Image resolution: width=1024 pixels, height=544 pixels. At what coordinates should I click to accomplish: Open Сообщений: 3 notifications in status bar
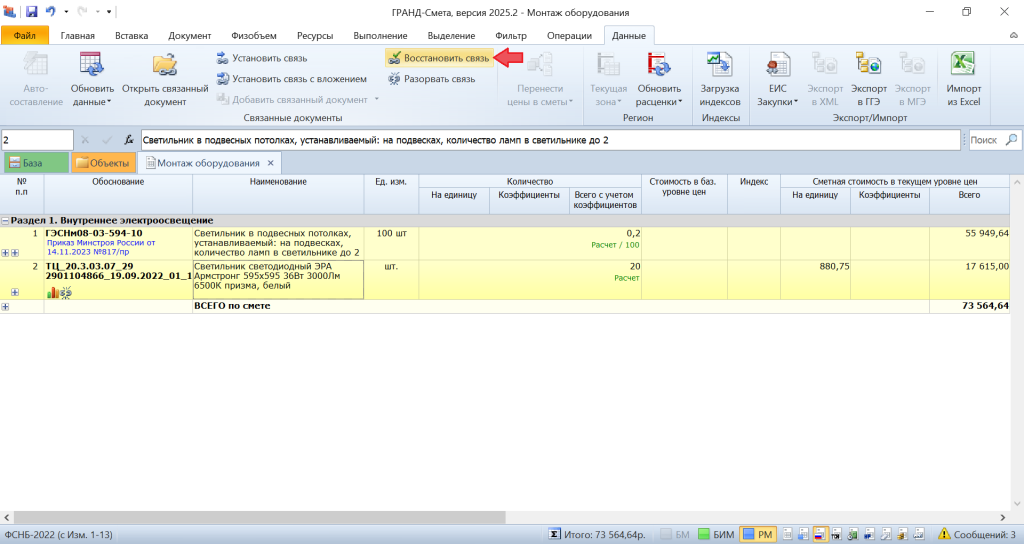[x=977, y=535]
